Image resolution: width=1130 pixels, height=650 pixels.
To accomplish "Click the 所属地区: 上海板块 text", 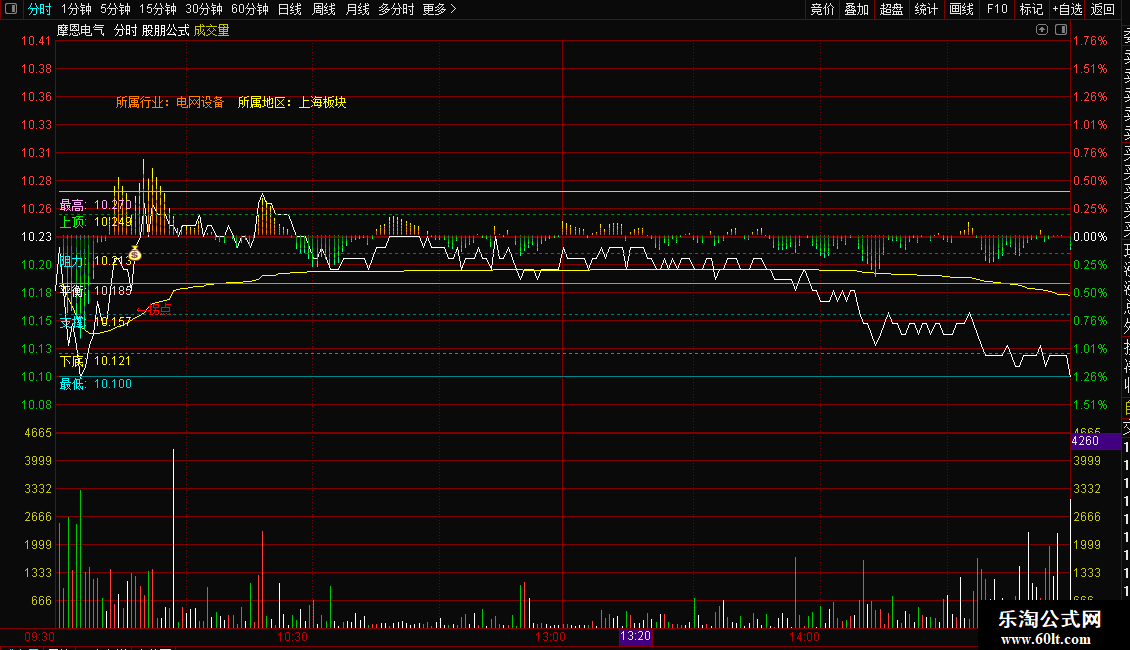I will click(292, 102).
